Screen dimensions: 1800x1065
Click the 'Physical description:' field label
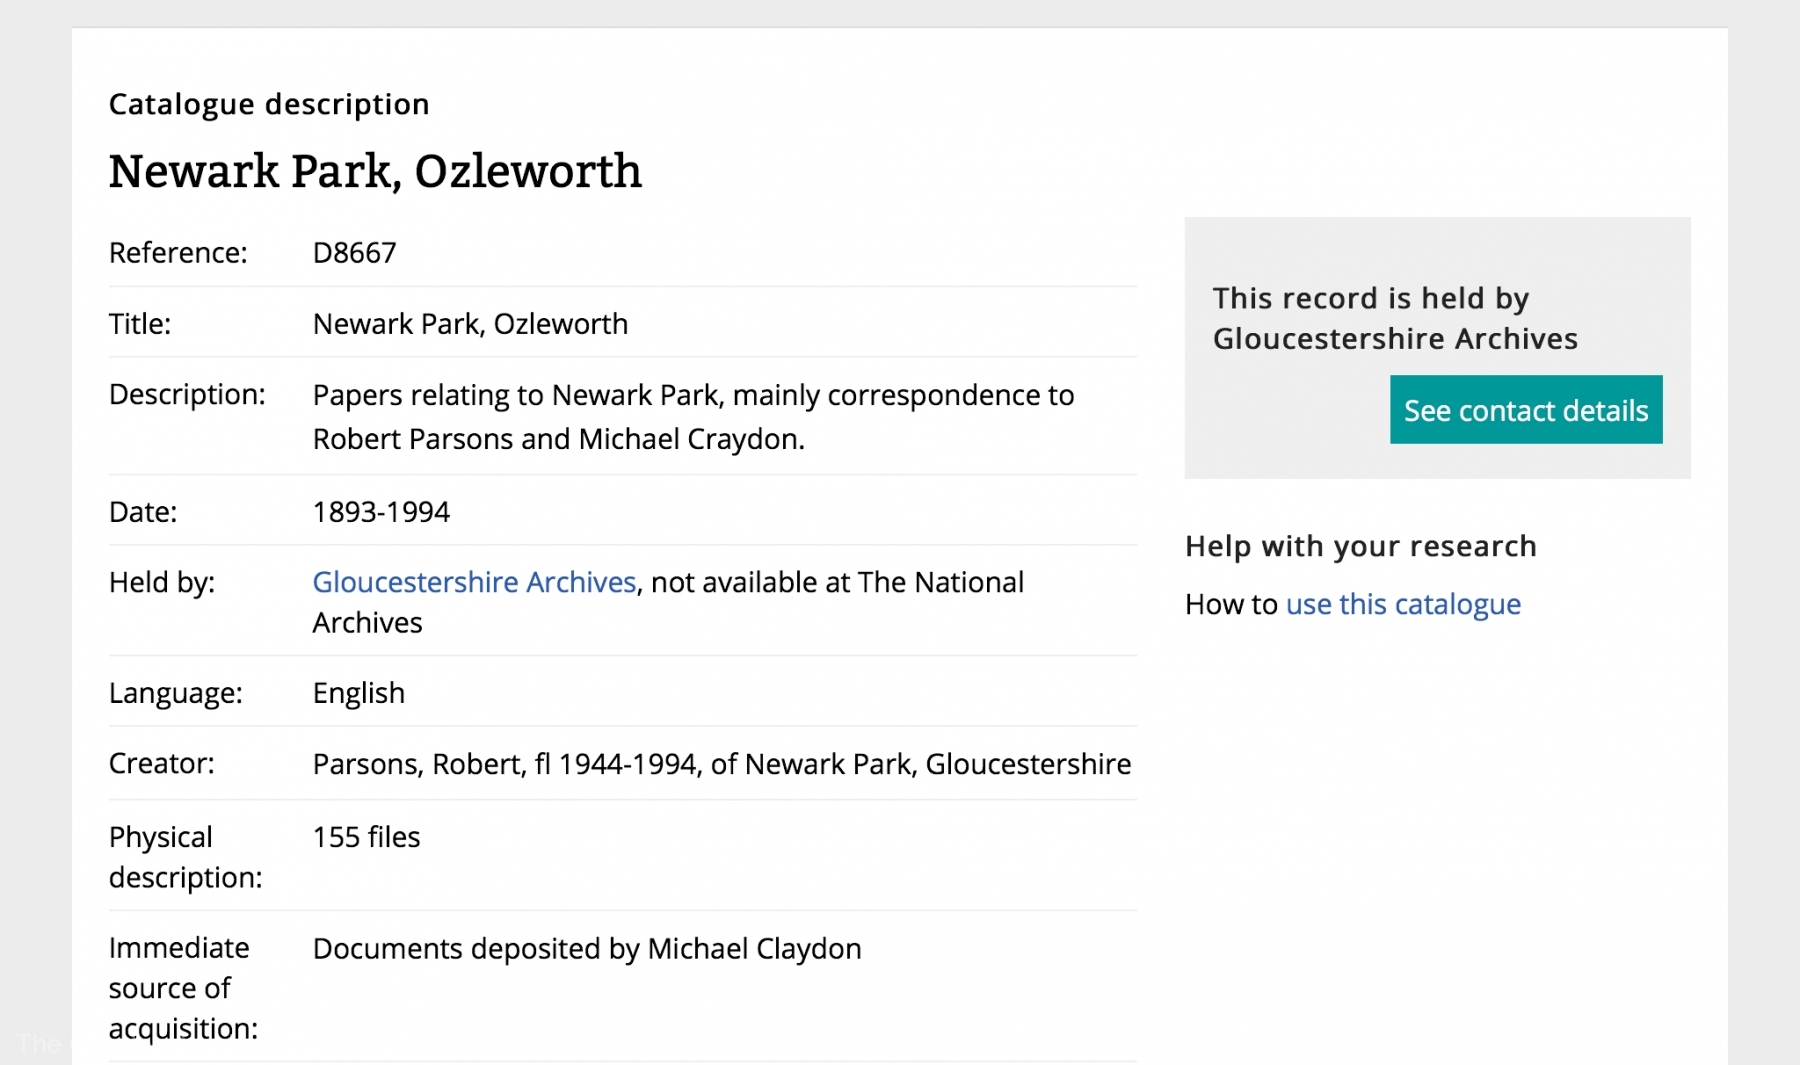(185, 857)
